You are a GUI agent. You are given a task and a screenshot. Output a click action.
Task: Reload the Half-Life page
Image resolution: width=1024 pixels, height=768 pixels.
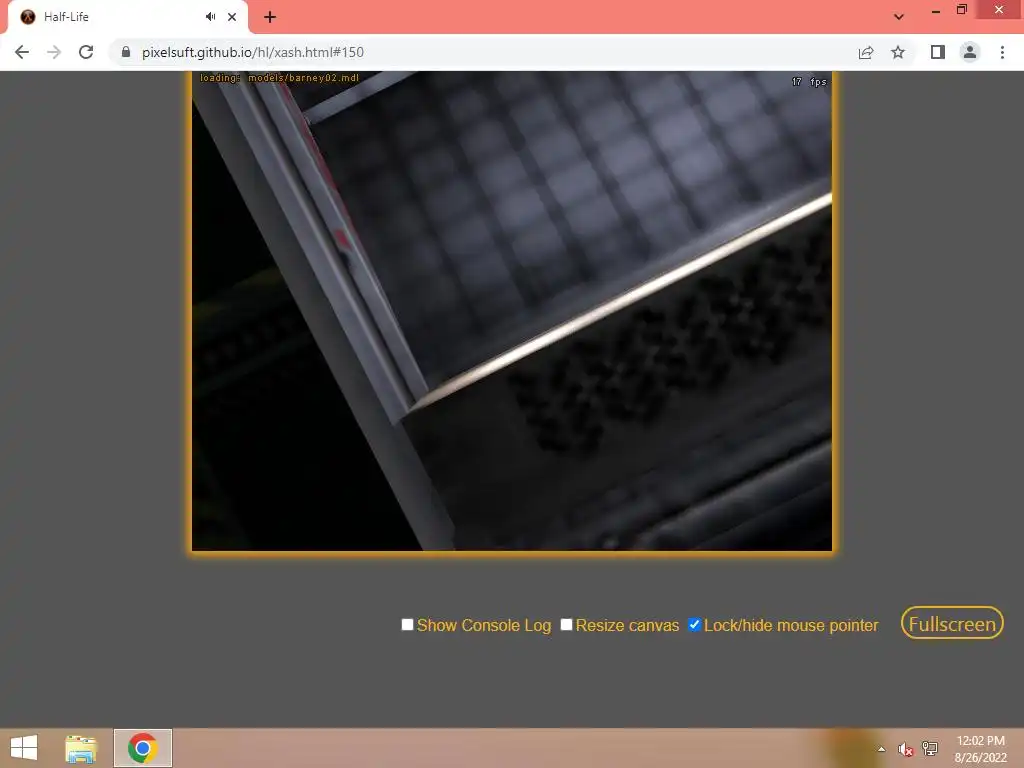pos(86,52)
